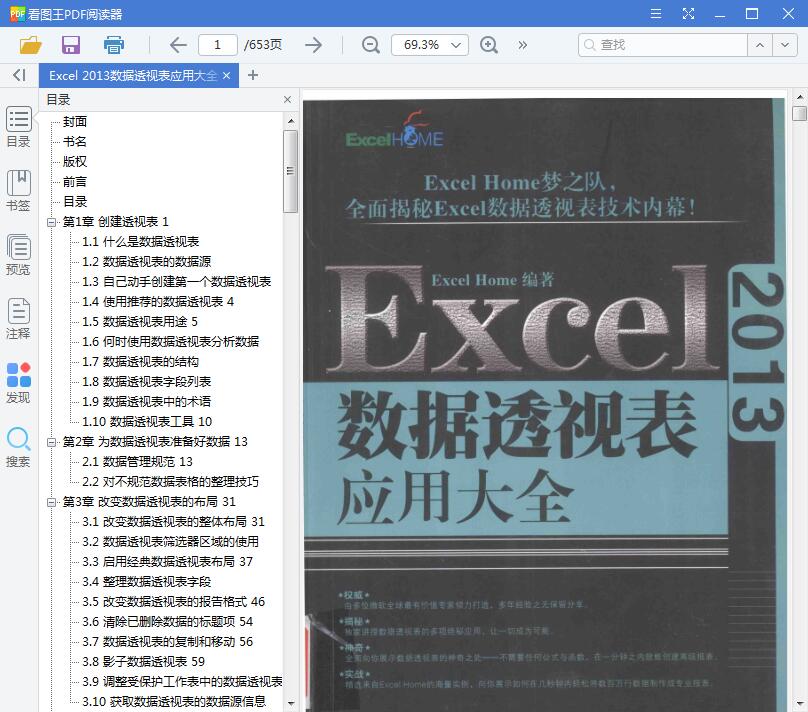Screen dimensions: 808x712
Task: Collapse the sidebar with the left arrow icon
Action: (19, 75)
